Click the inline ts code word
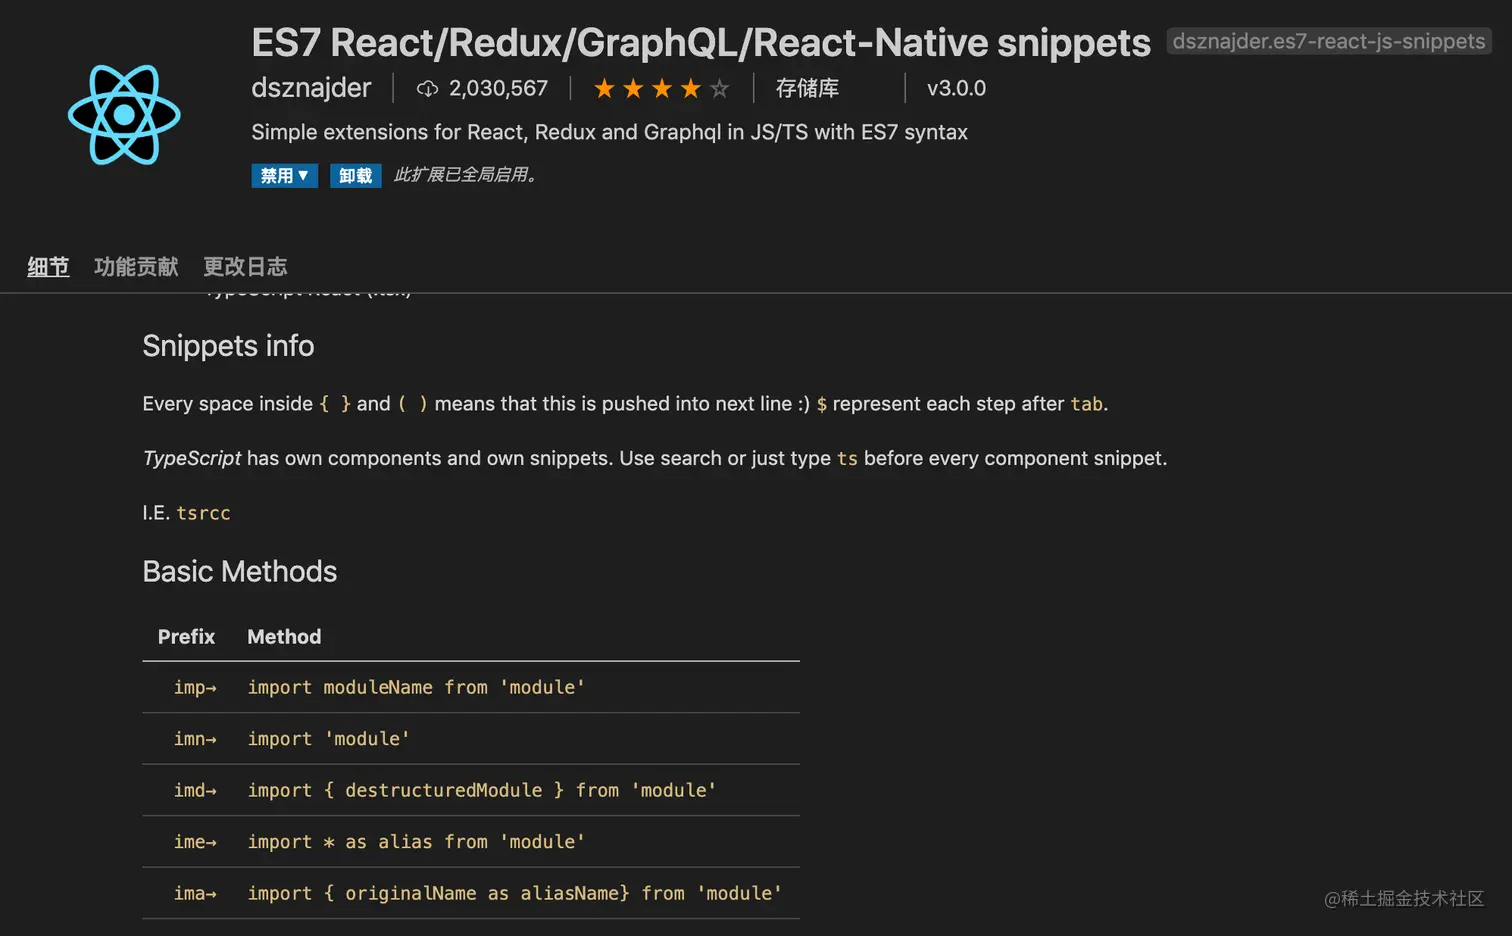Viewport: 1512px width, 936px height. [x=847, y=459]
